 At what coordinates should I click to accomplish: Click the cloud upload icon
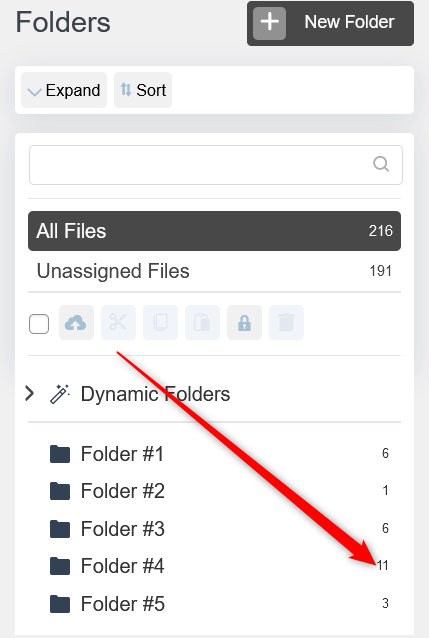click(x=76, y=323)
